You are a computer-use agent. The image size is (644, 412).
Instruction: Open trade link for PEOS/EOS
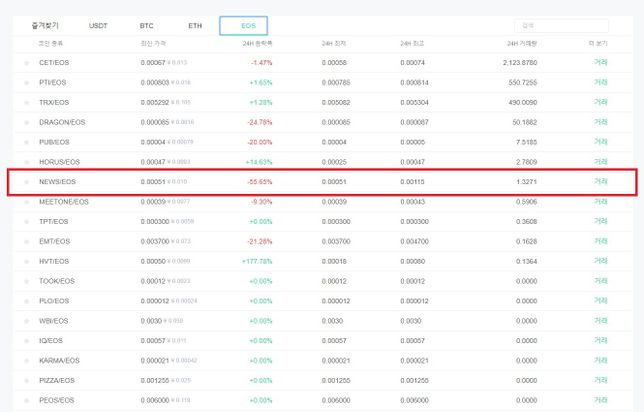tap(600, 400)
